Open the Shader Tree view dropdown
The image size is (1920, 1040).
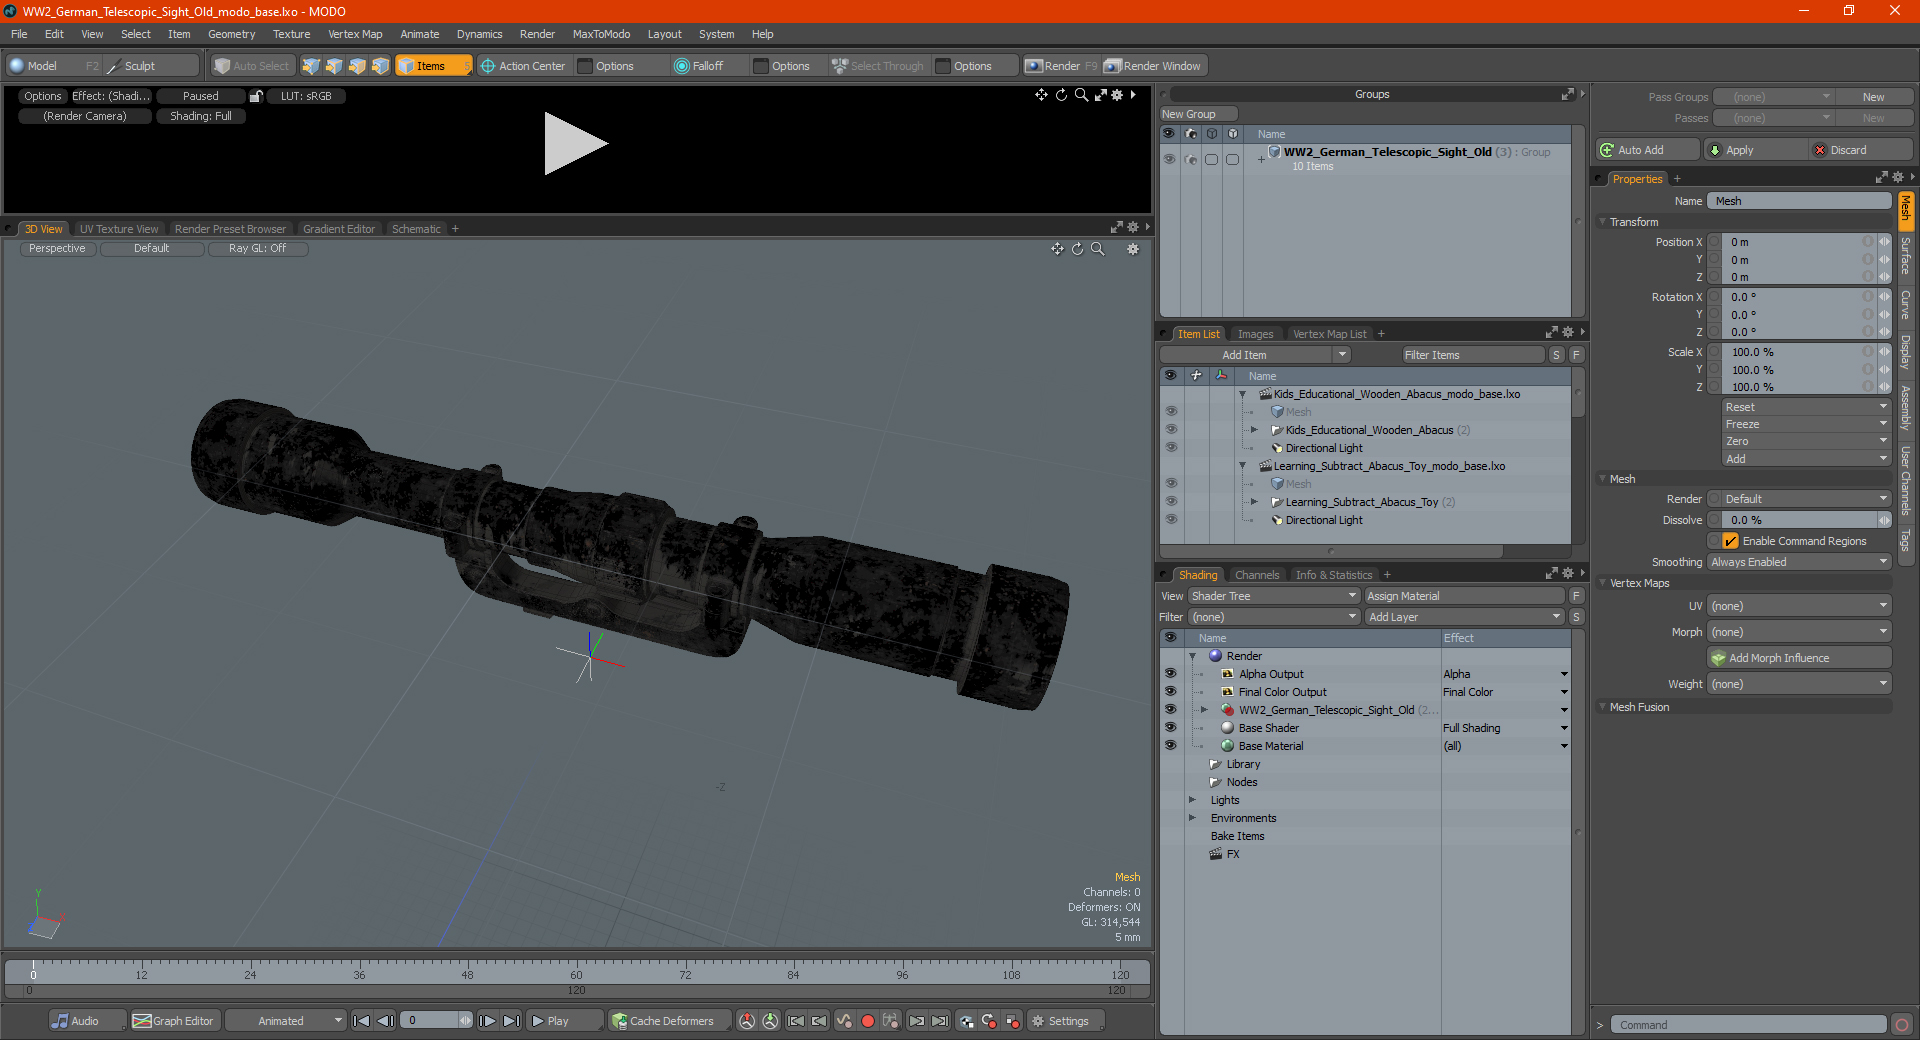pos(1273,596)
